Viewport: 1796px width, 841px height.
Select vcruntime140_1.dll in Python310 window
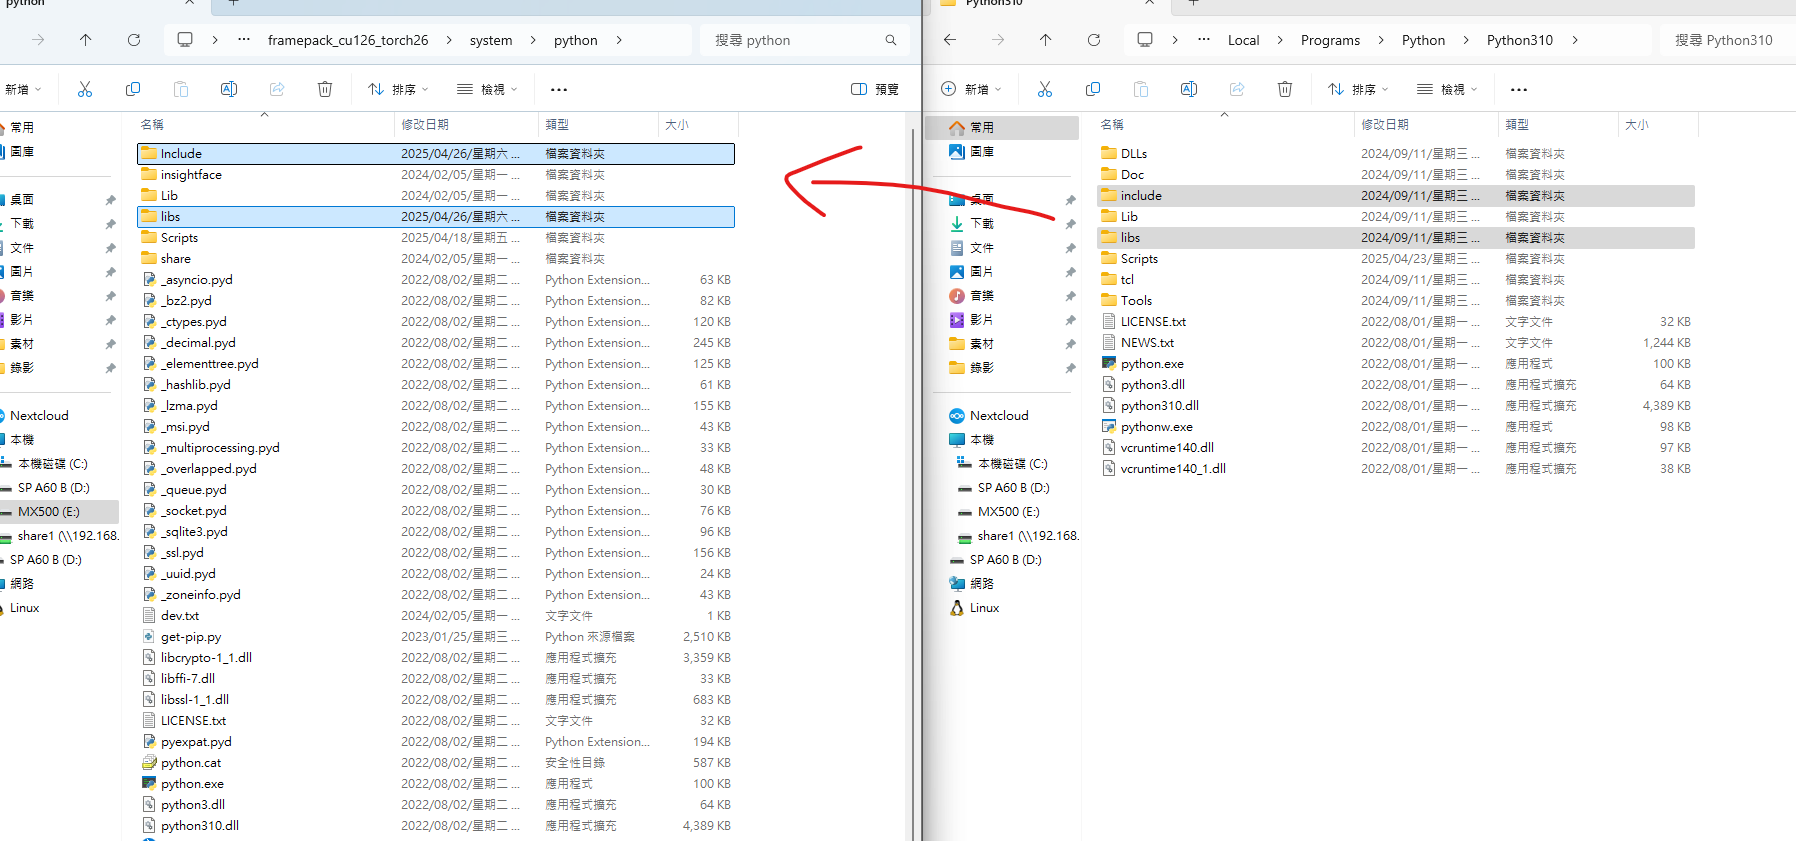(1396, 469)
